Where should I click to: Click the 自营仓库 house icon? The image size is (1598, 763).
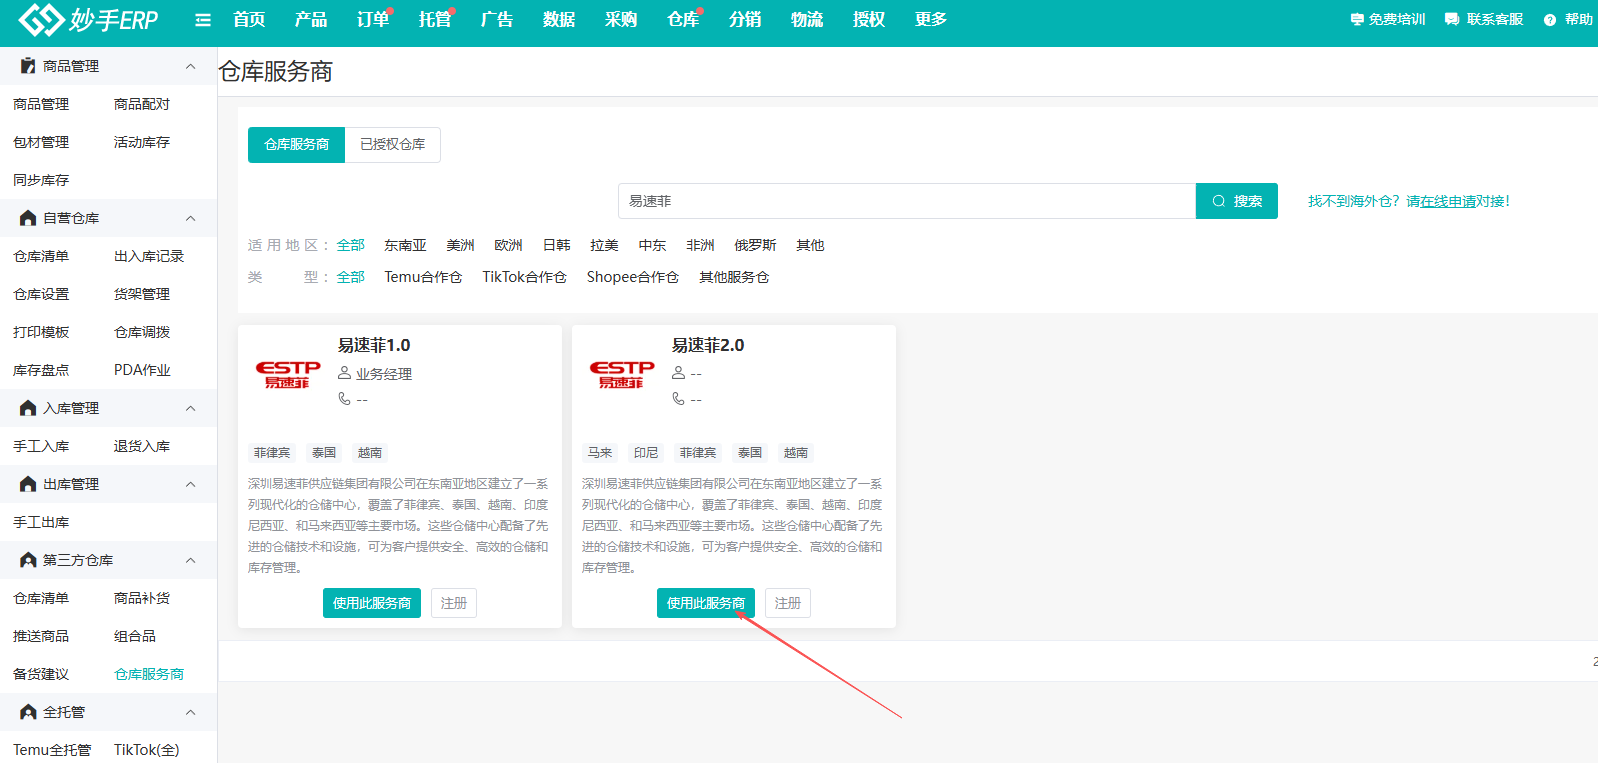point(28,218)
